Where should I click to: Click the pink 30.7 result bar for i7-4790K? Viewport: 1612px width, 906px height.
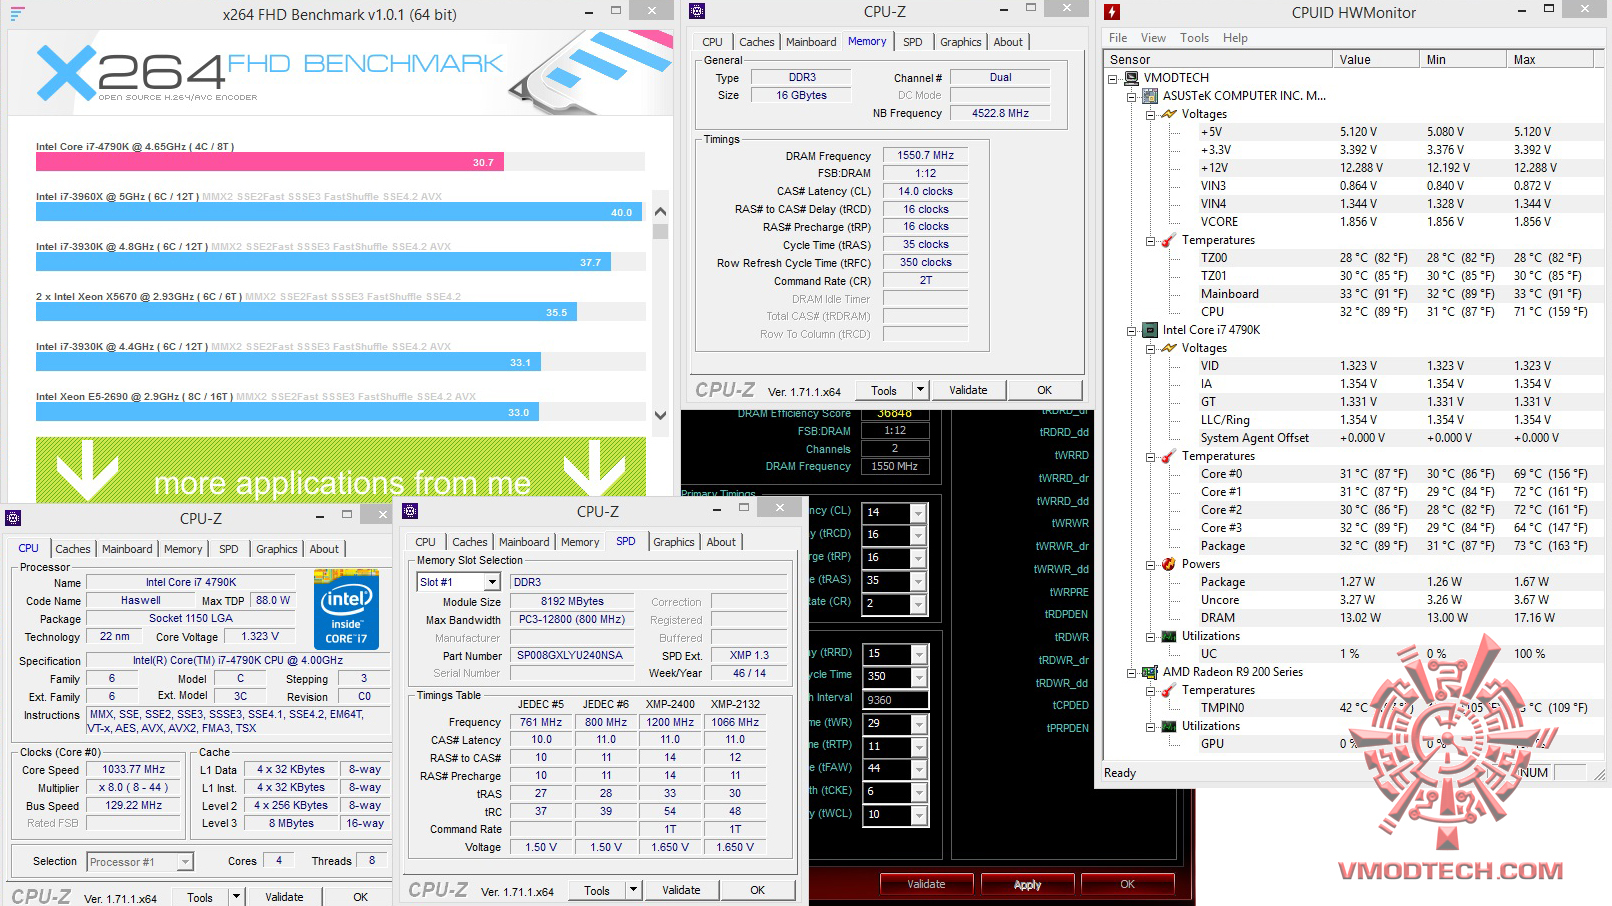[270, 162]
